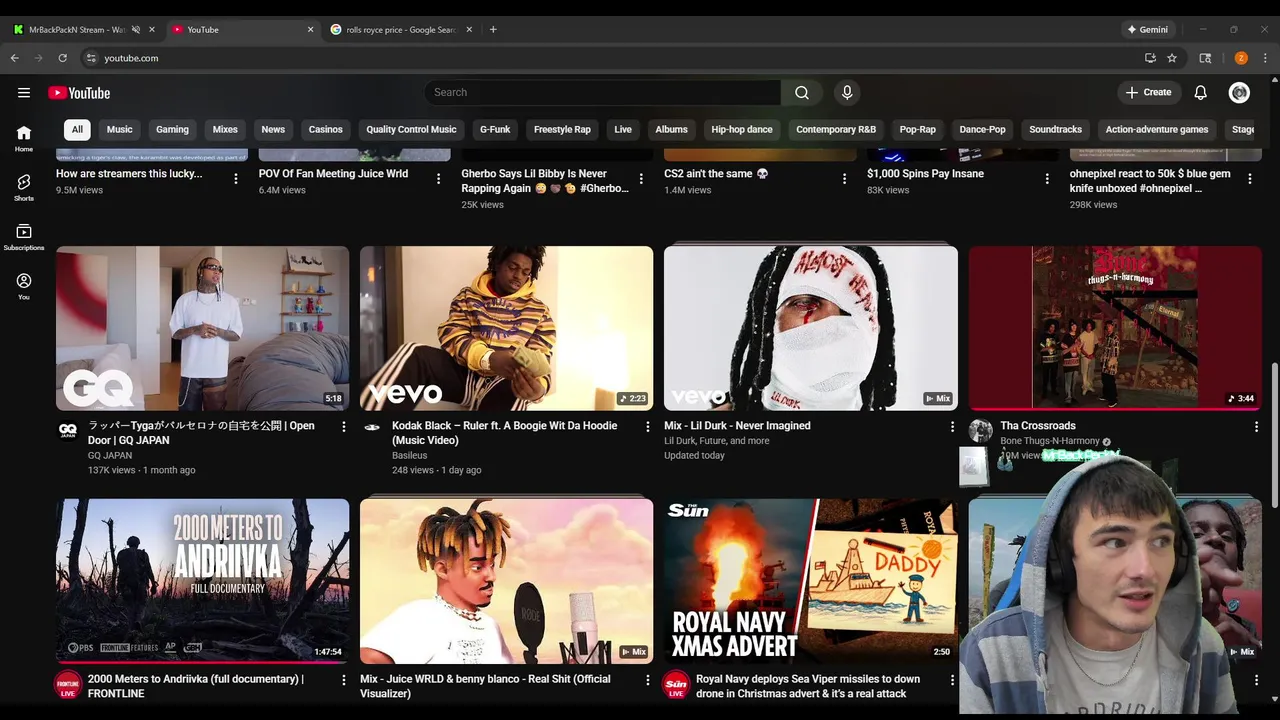1280x720 pixels.
Task: Open the account avatar menu
Action: coord(1240,93)
